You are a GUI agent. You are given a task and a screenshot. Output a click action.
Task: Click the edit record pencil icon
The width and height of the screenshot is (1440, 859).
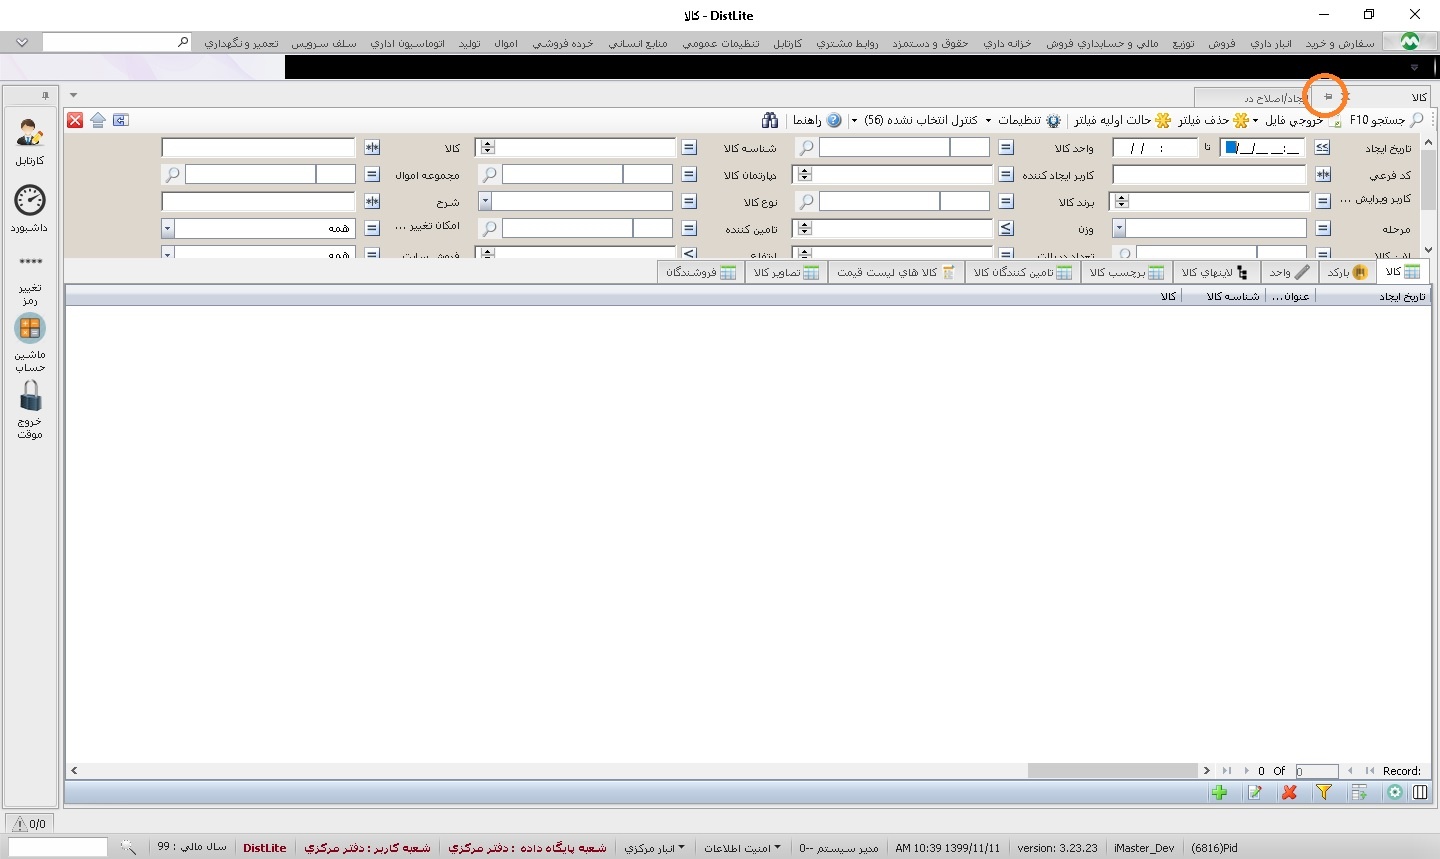(x=1255, y=792)
